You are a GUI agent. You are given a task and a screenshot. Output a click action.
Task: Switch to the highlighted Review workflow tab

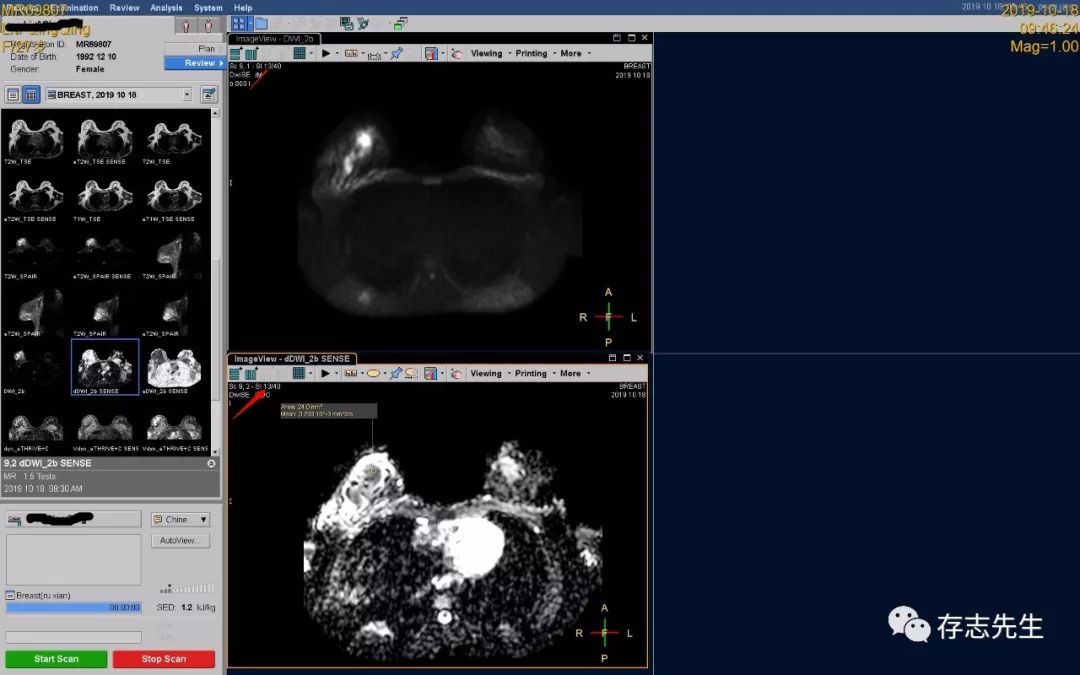point(194,63)
